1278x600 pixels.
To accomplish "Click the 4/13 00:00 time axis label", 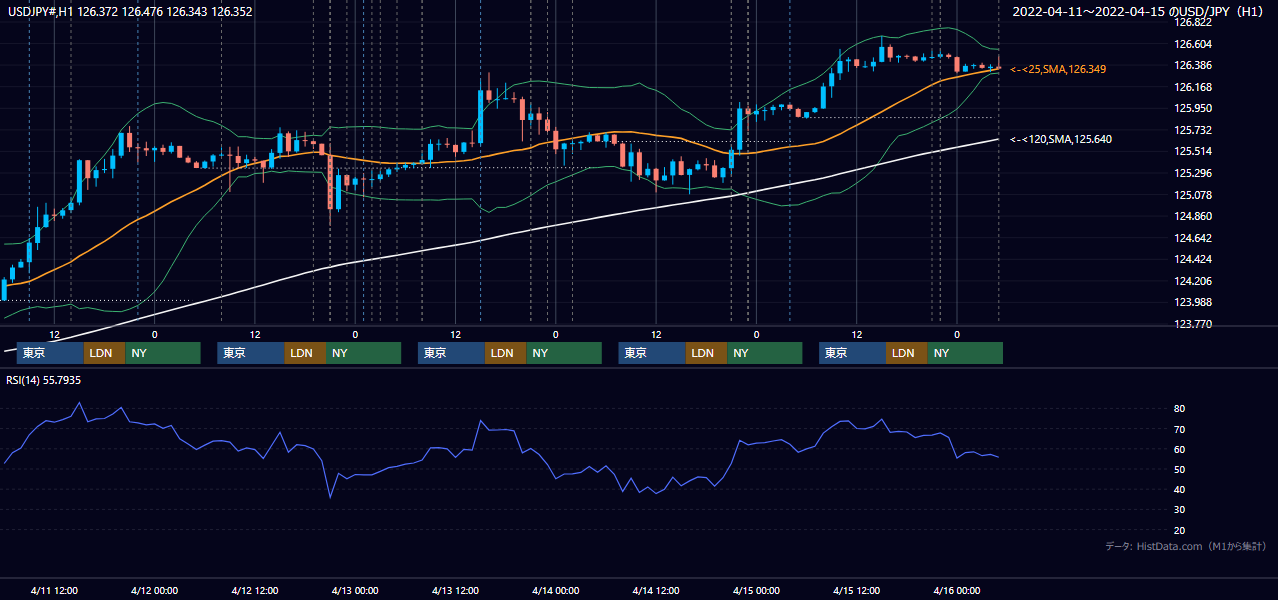I will (x=355, y=591).
